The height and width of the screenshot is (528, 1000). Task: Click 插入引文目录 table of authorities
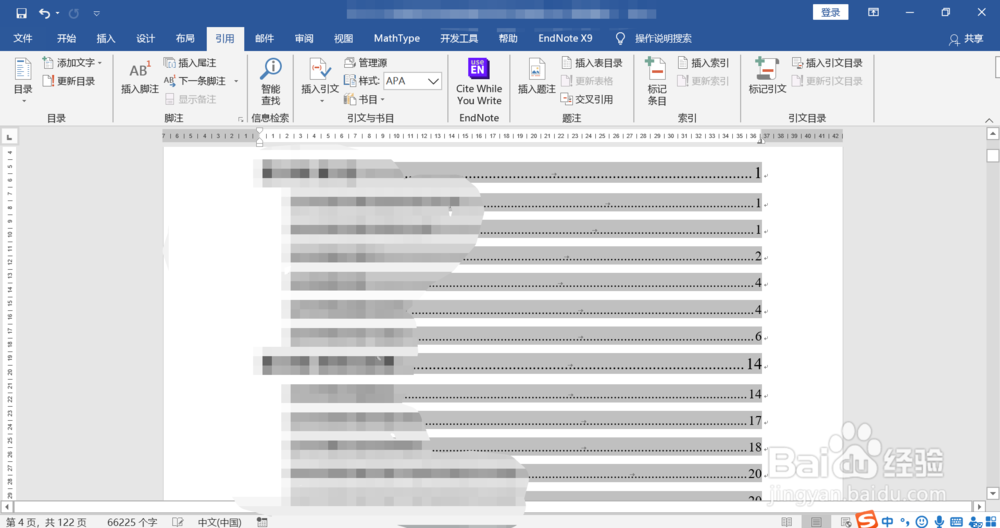pos(827,62)
